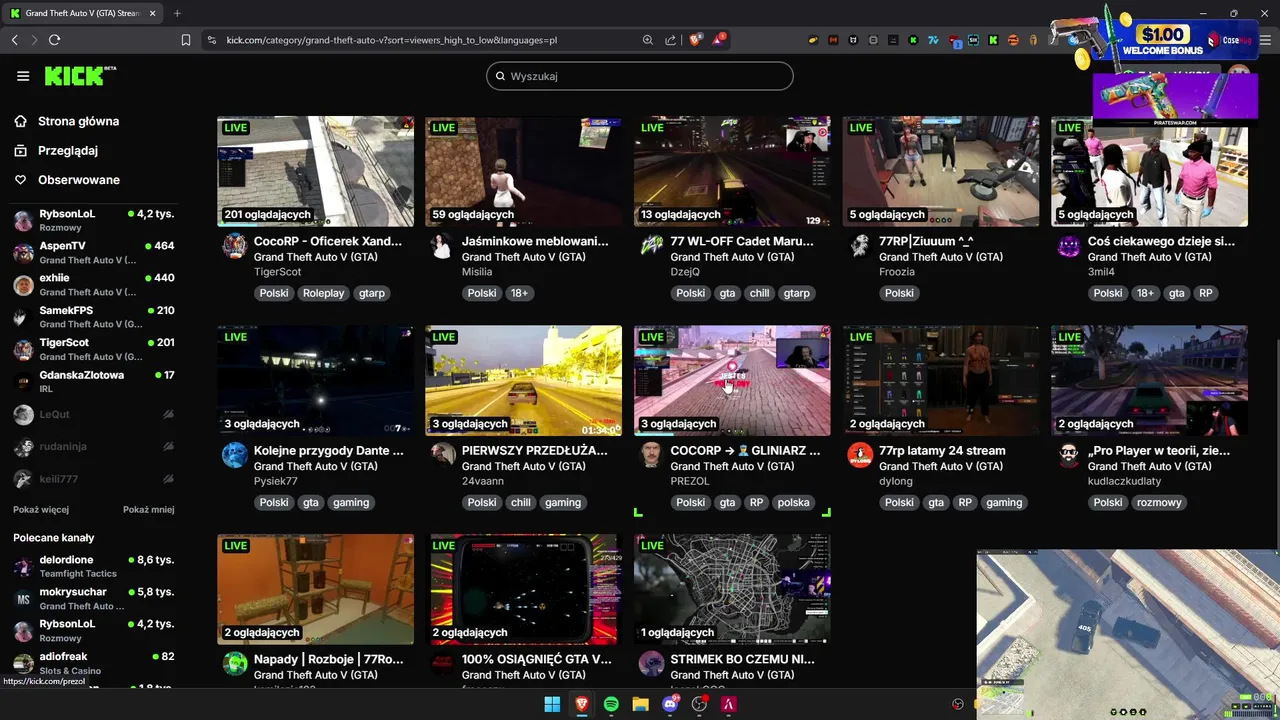Click the DzejQ avatar beside the 77 WL-OFF stream
The height and width of the screenshot is (720, 1280).
(x=651, y=246)
